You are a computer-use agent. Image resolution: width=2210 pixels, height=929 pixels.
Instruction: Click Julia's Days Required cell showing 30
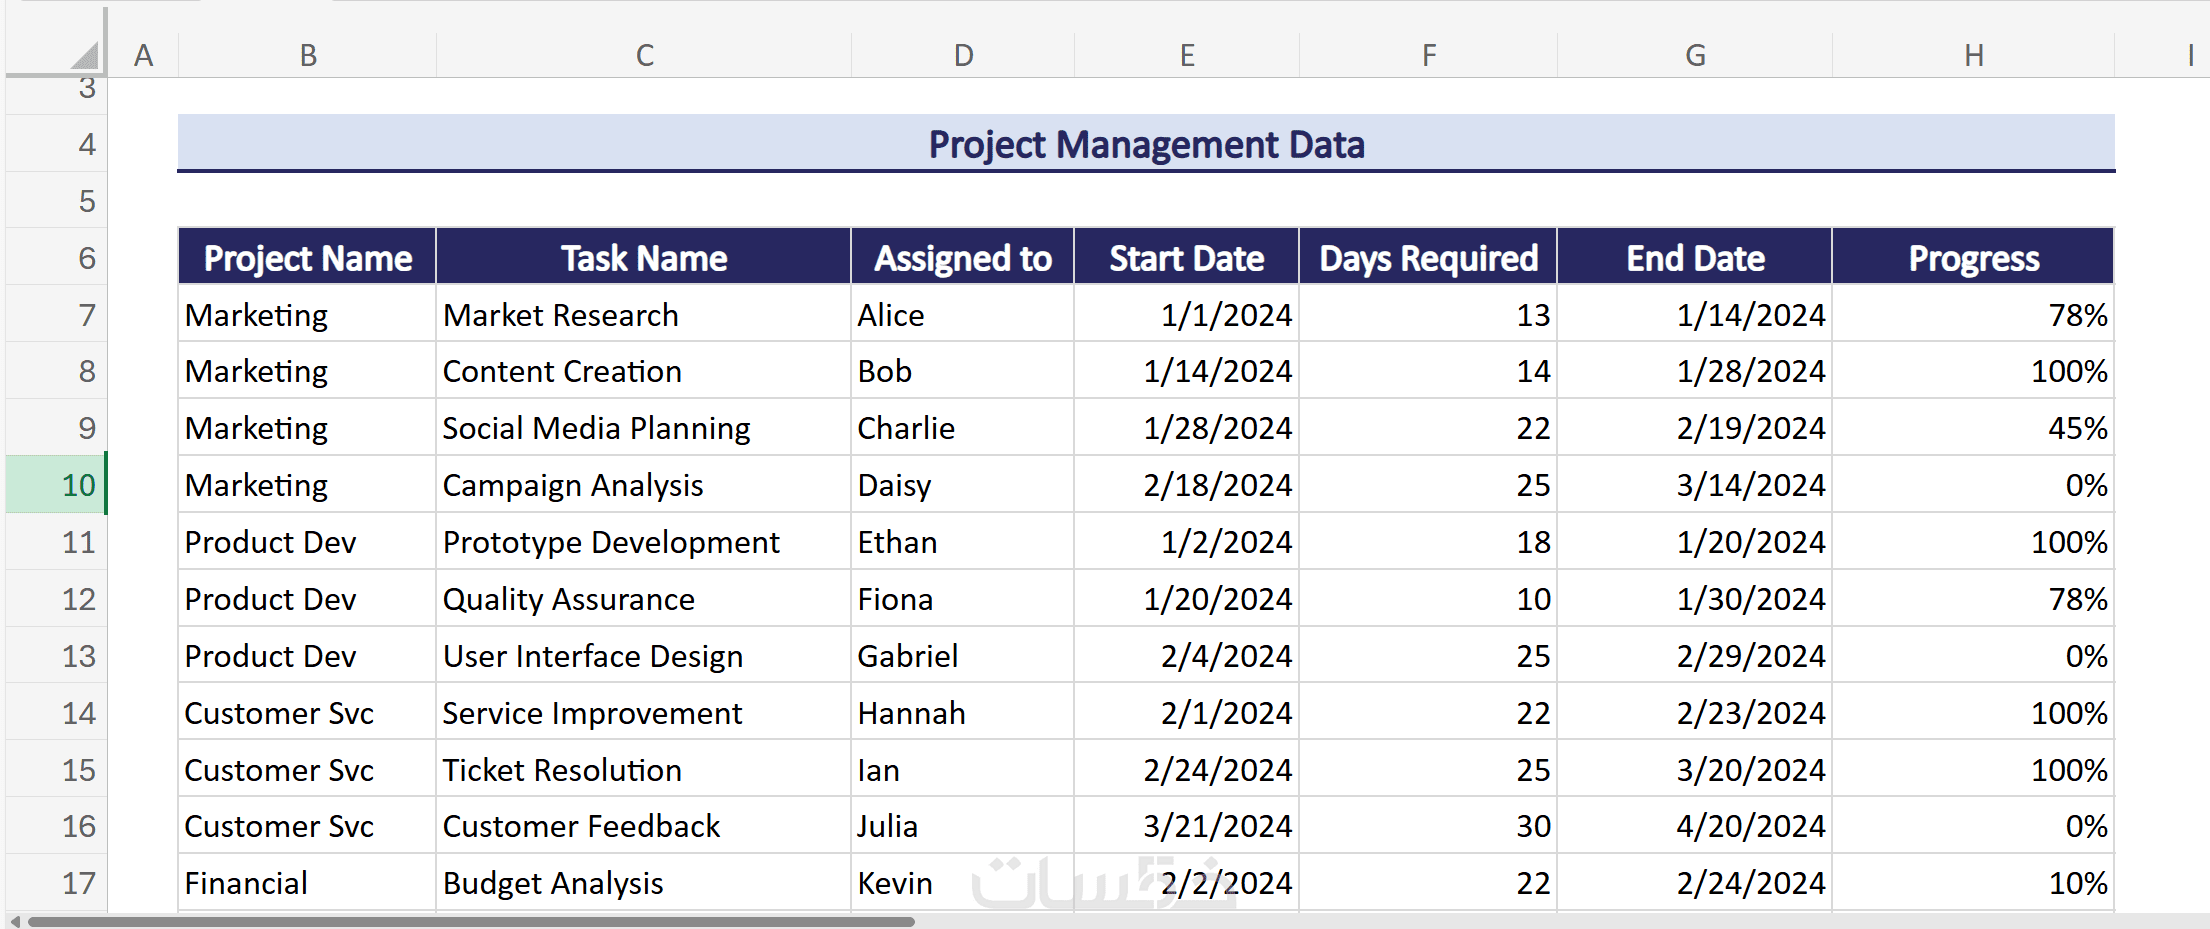1428,826
